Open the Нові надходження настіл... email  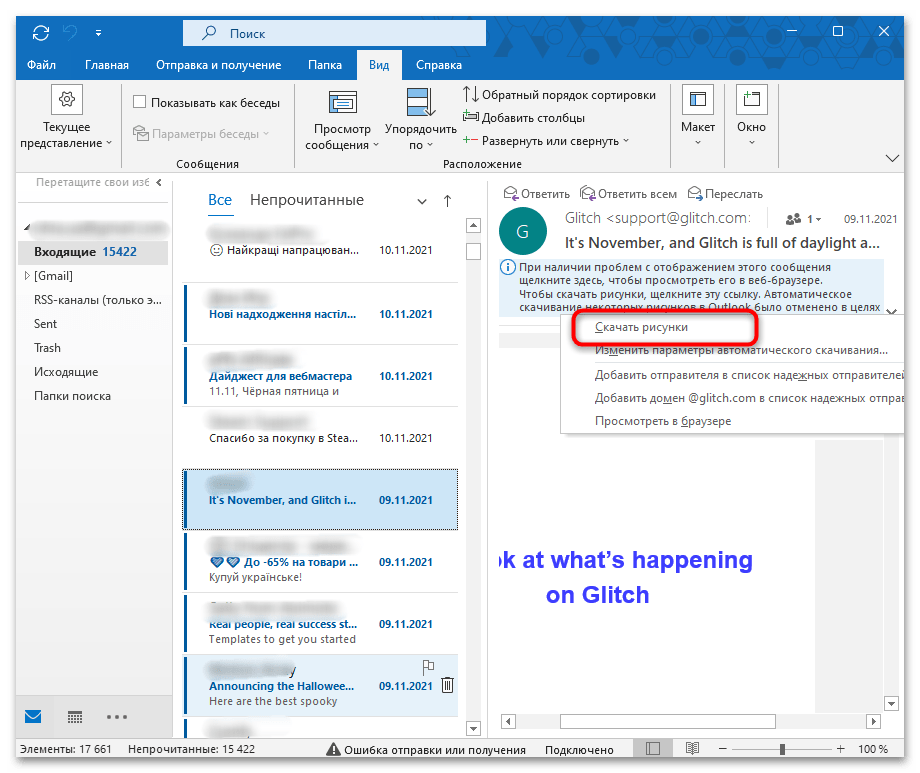coord(320,313)
